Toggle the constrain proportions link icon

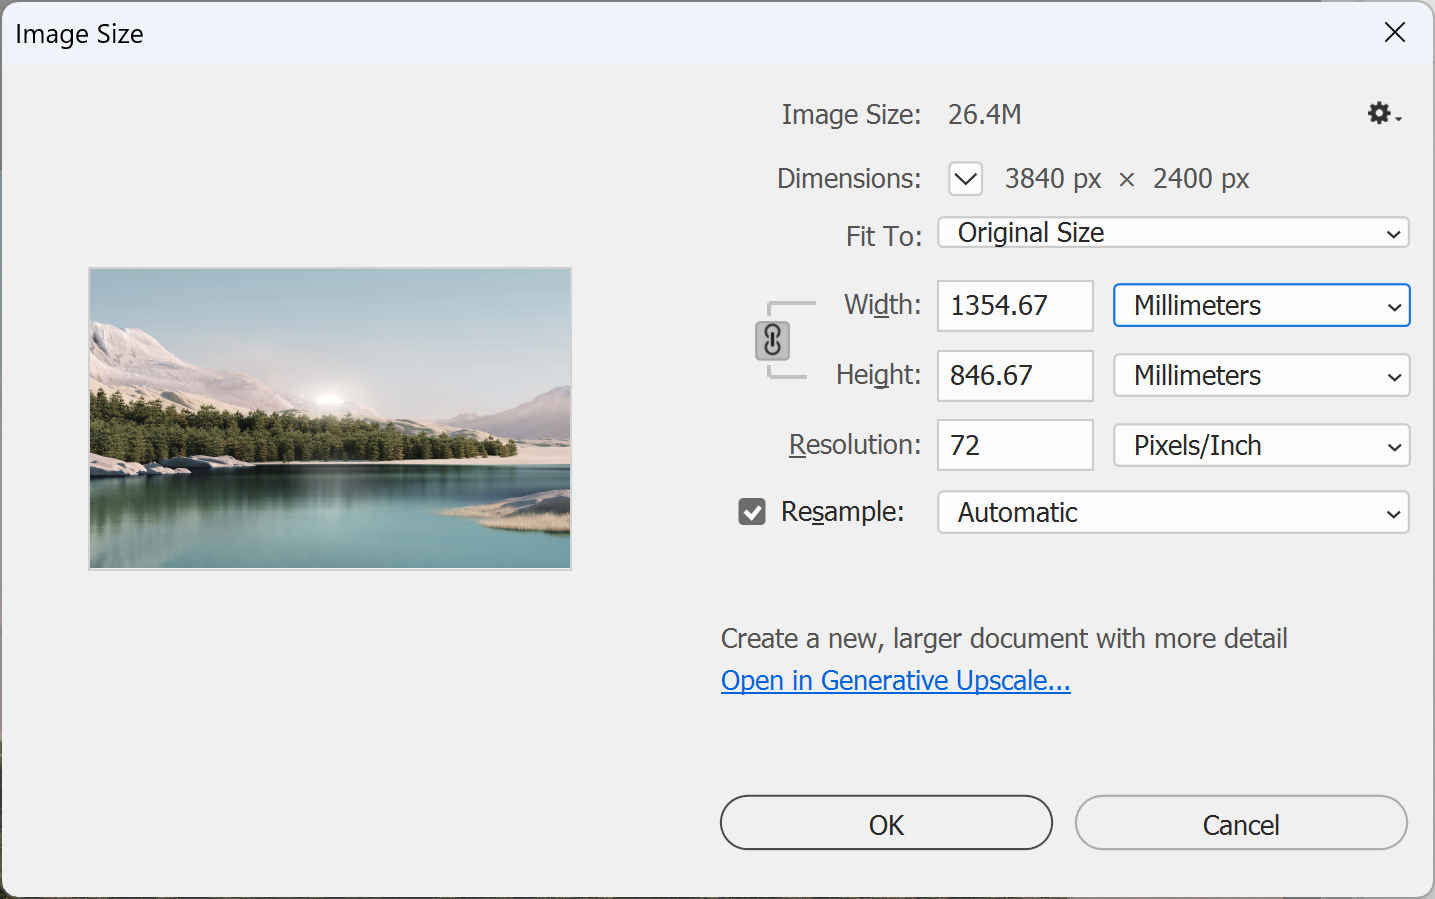[x=772, y=340]
